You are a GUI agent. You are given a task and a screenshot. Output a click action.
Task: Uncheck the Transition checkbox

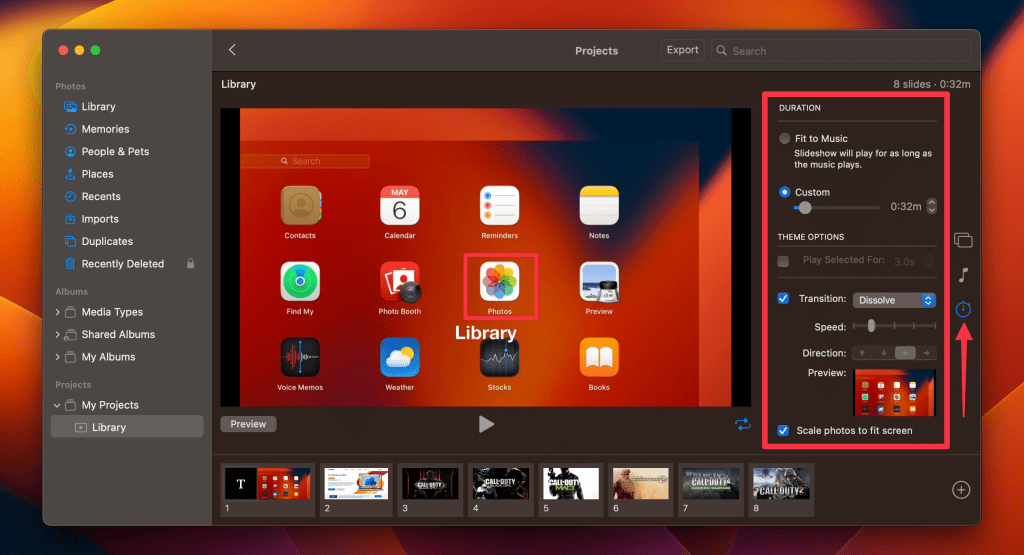pos(783,298)
